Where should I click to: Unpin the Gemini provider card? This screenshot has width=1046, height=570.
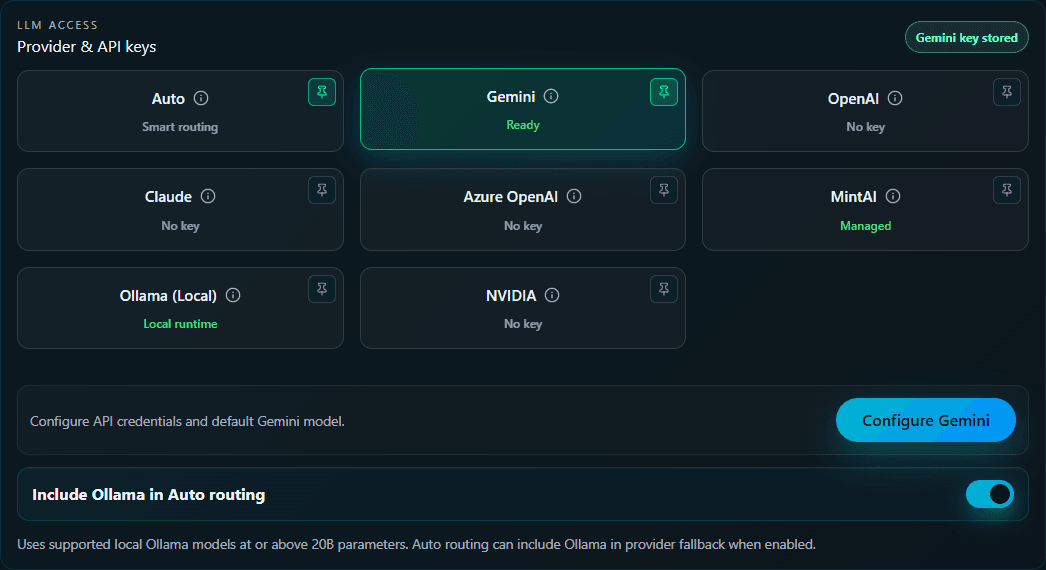pos(664,92)
